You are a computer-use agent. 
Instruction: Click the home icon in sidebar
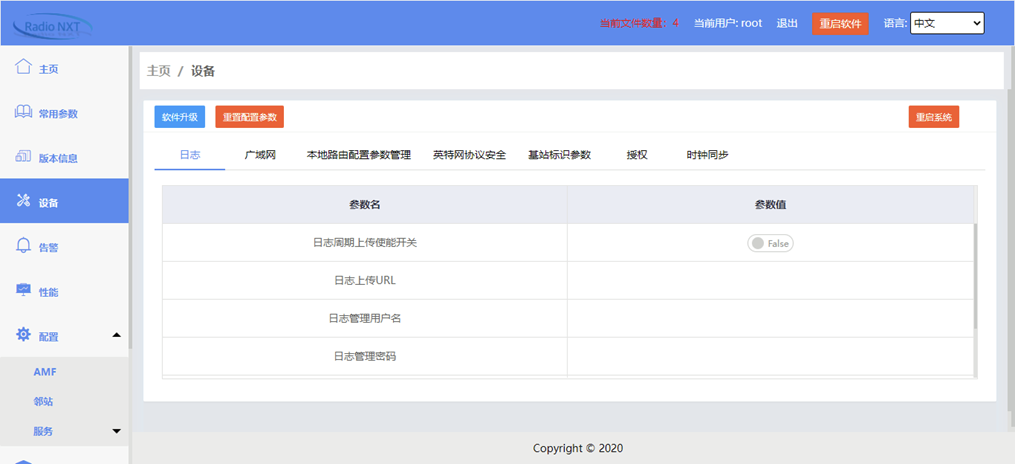coord(23,67)
